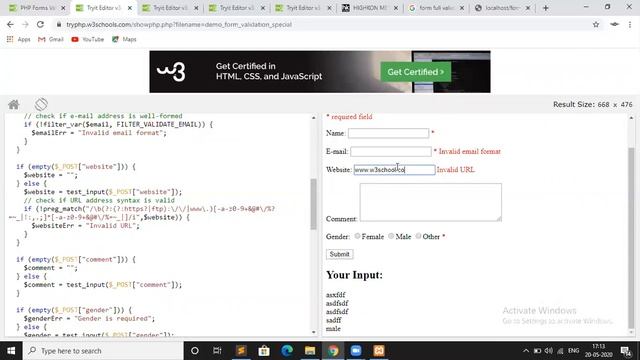
Task: Open Cortana from the taskbar circle icon
Action: pyautogui.click(x=195, y=351)
